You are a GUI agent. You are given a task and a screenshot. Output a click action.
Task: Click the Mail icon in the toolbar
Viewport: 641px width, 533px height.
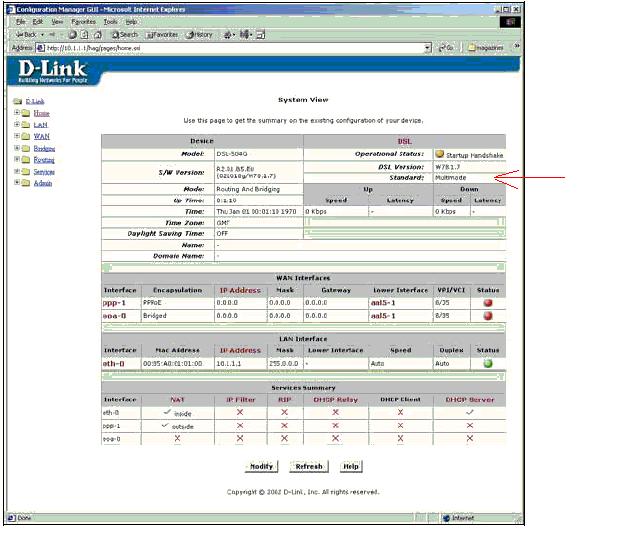(228, 35)
